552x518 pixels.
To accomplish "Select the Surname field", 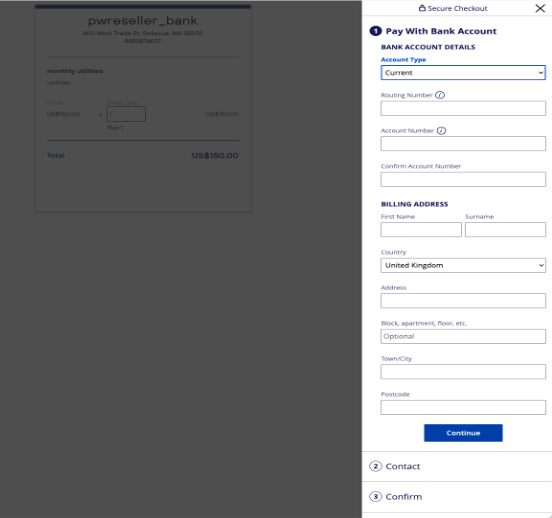I will [x=505, y=230].
